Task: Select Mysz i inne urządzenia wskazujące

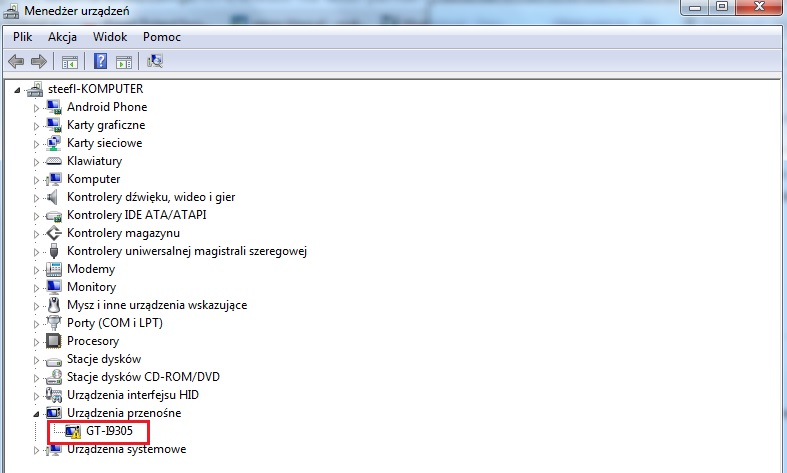Action: [x=157, y=305]
